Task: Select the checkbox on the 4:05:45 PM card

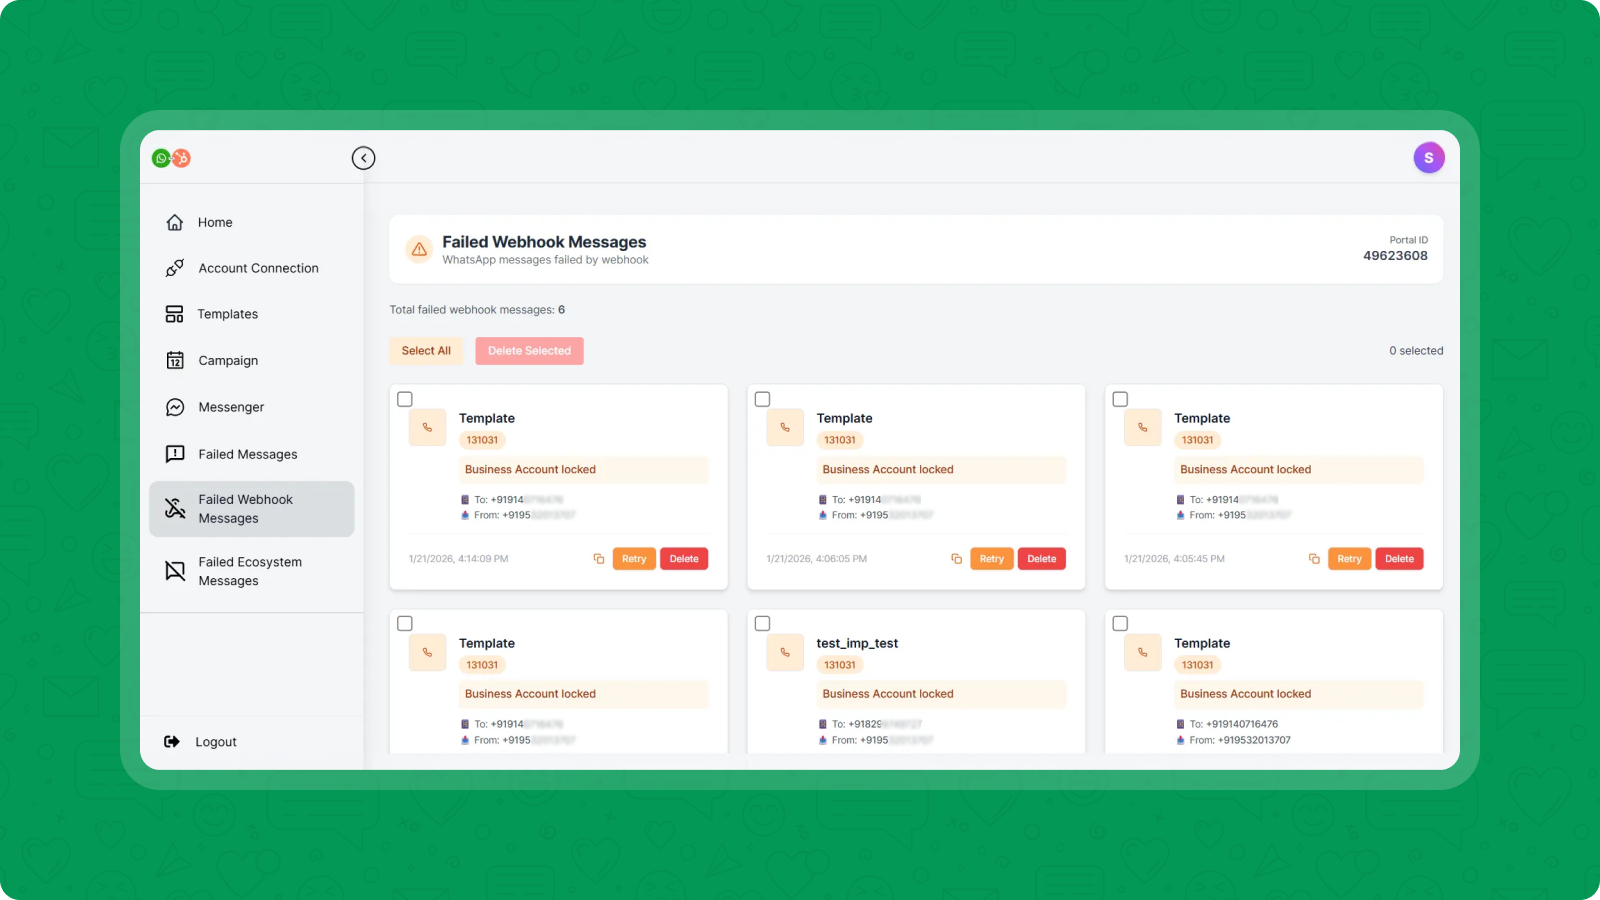Action: click(1120, 399)
